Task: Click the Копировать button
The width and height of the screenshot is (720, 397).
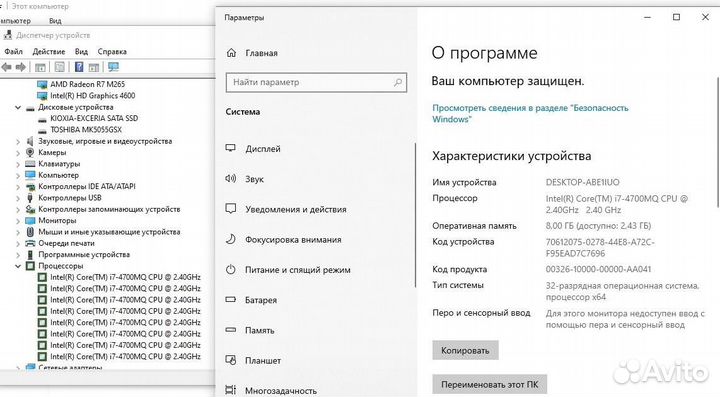Action: coord(465,350)
